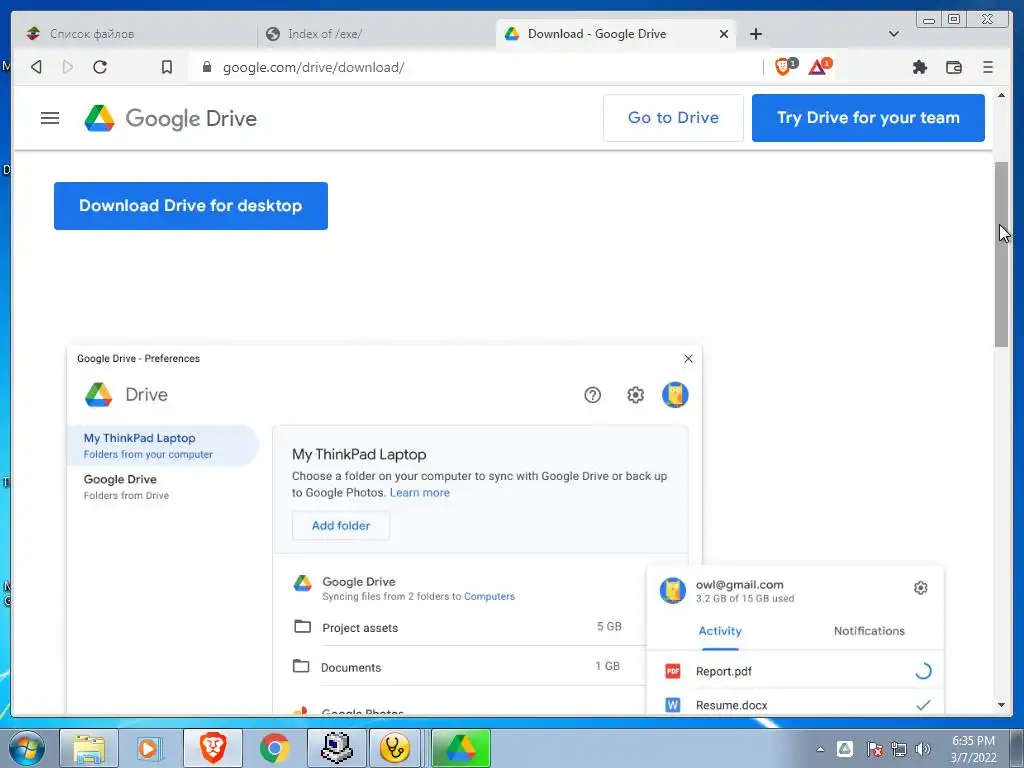
Task: Click the address bar URL field
Action: (x=477, y=67)
